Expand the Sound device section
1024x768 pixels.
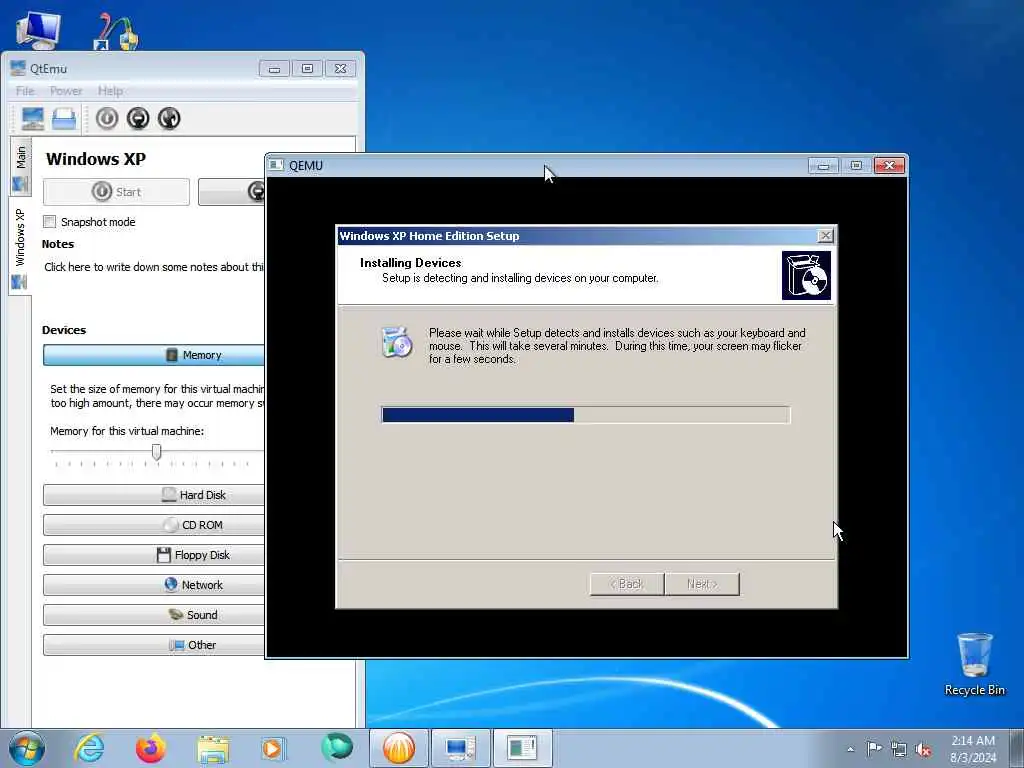coord(154,615)
